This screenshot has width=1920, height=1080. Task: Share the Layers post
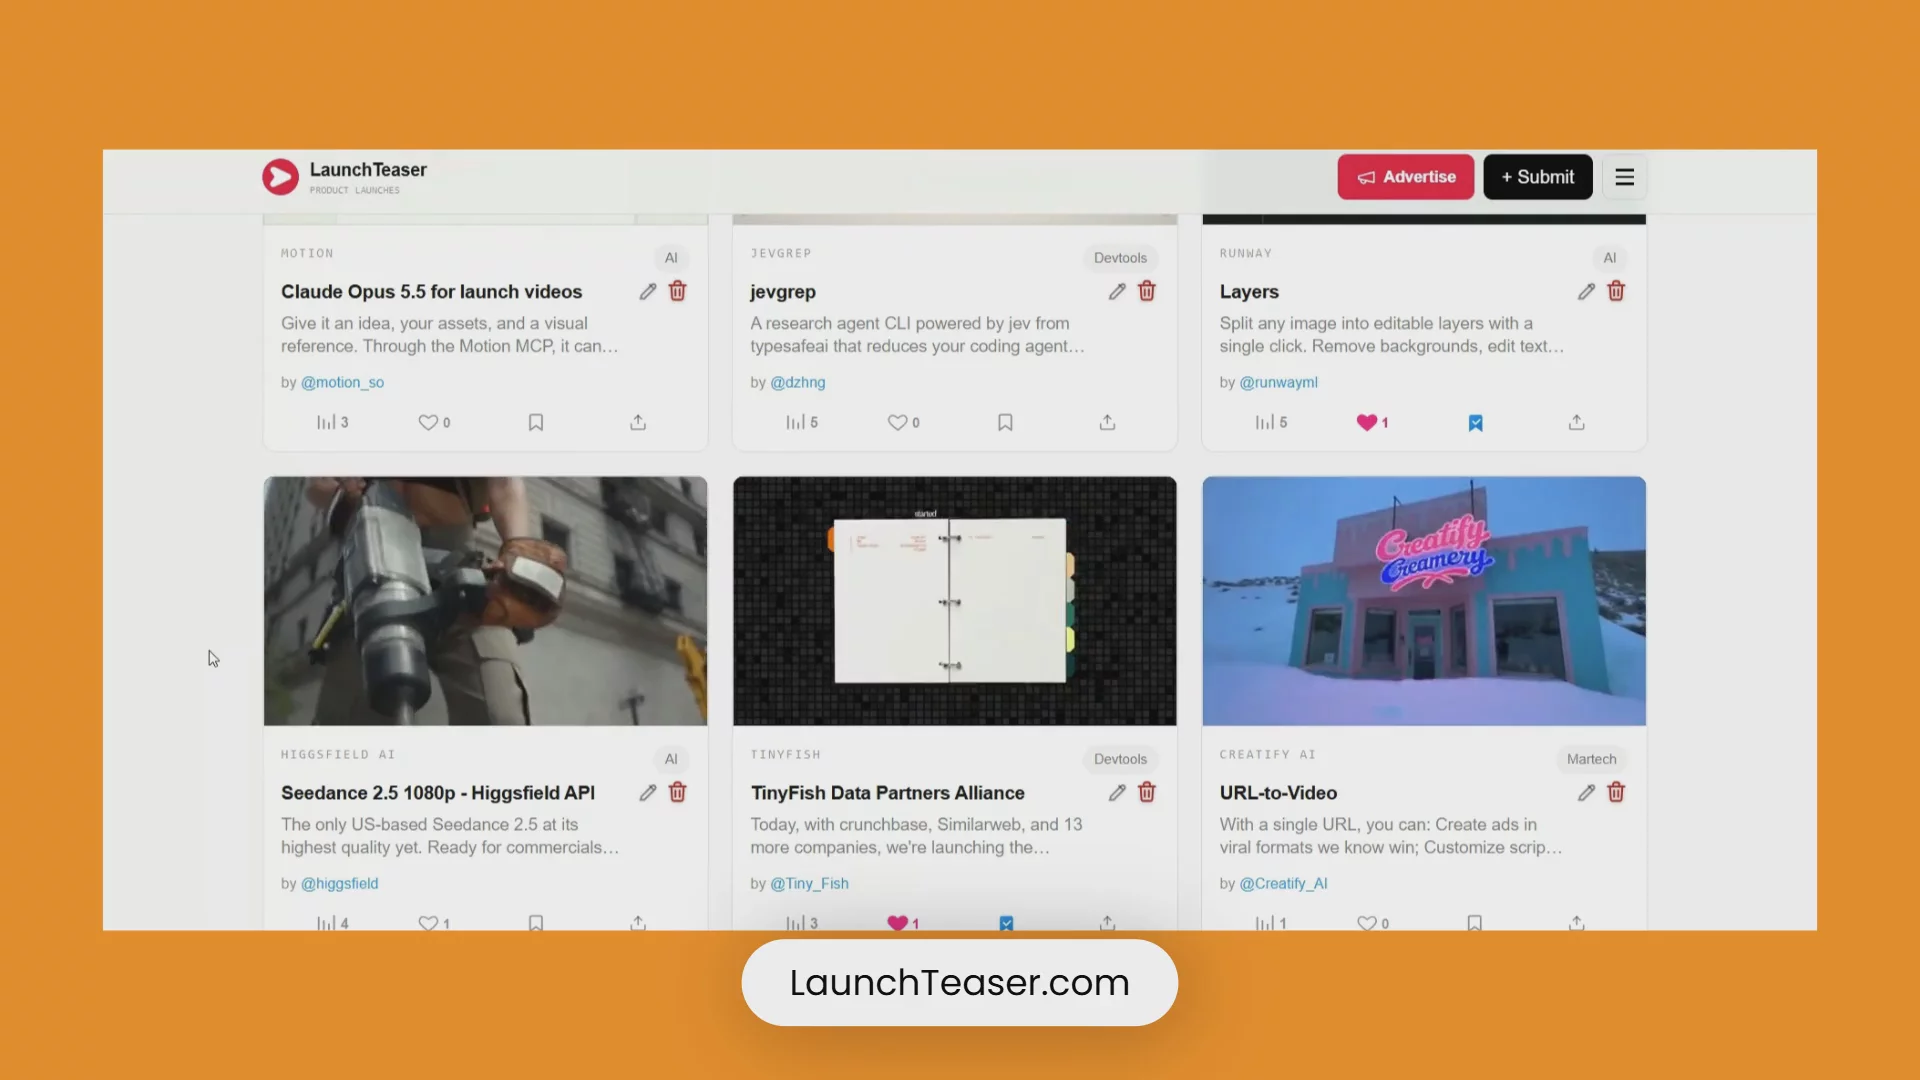point(1576,422)
